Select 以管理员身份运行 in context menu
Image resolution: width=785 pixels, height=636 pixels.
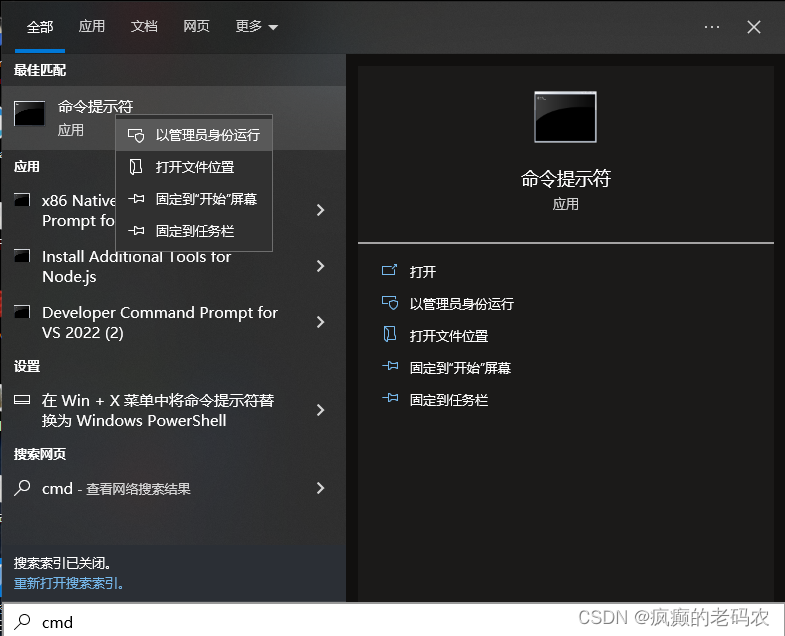194,135
